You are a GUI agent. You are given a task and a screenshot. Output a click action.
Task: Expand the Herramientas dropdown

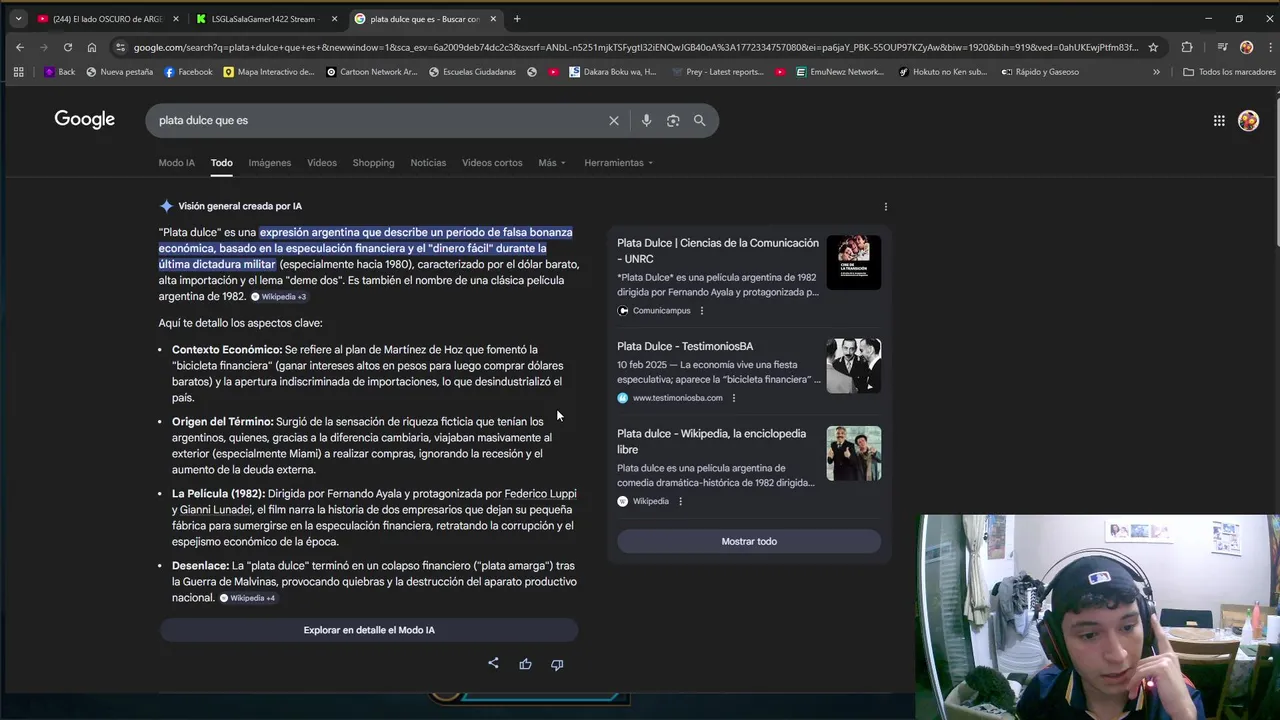click(x=618, y=163)
